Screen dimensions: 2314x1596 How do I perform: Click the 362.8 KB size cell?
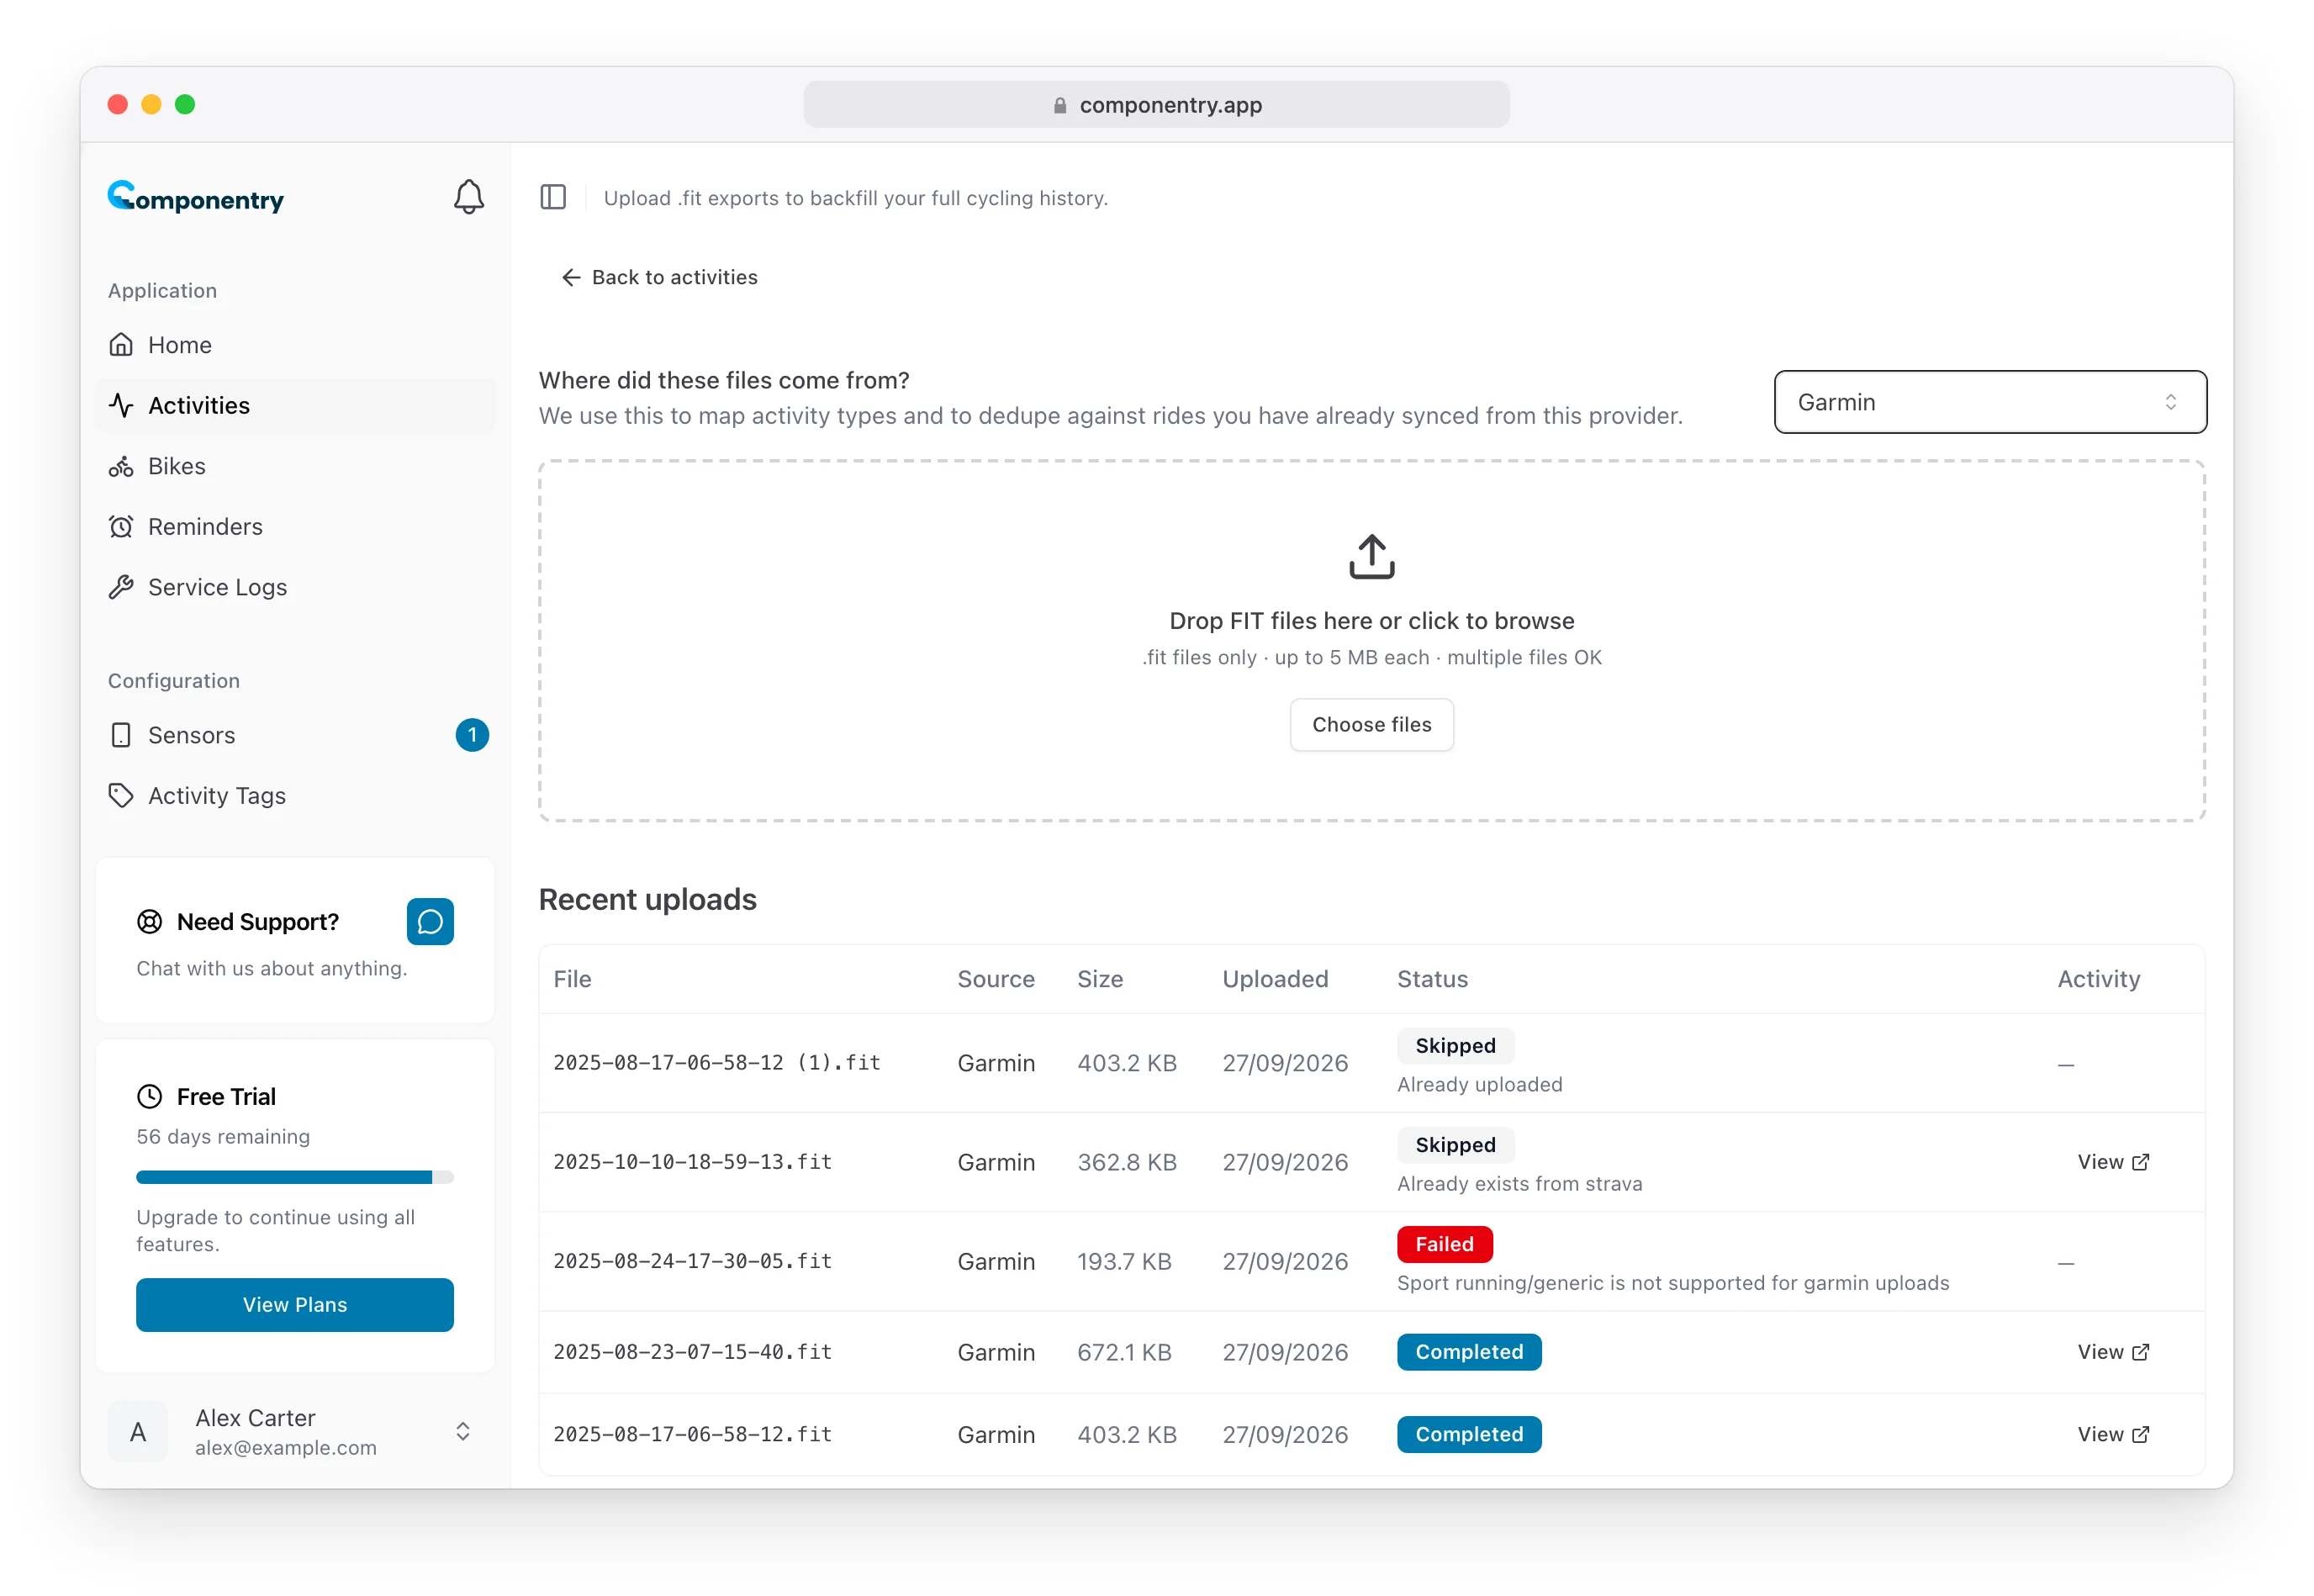1127,1161
